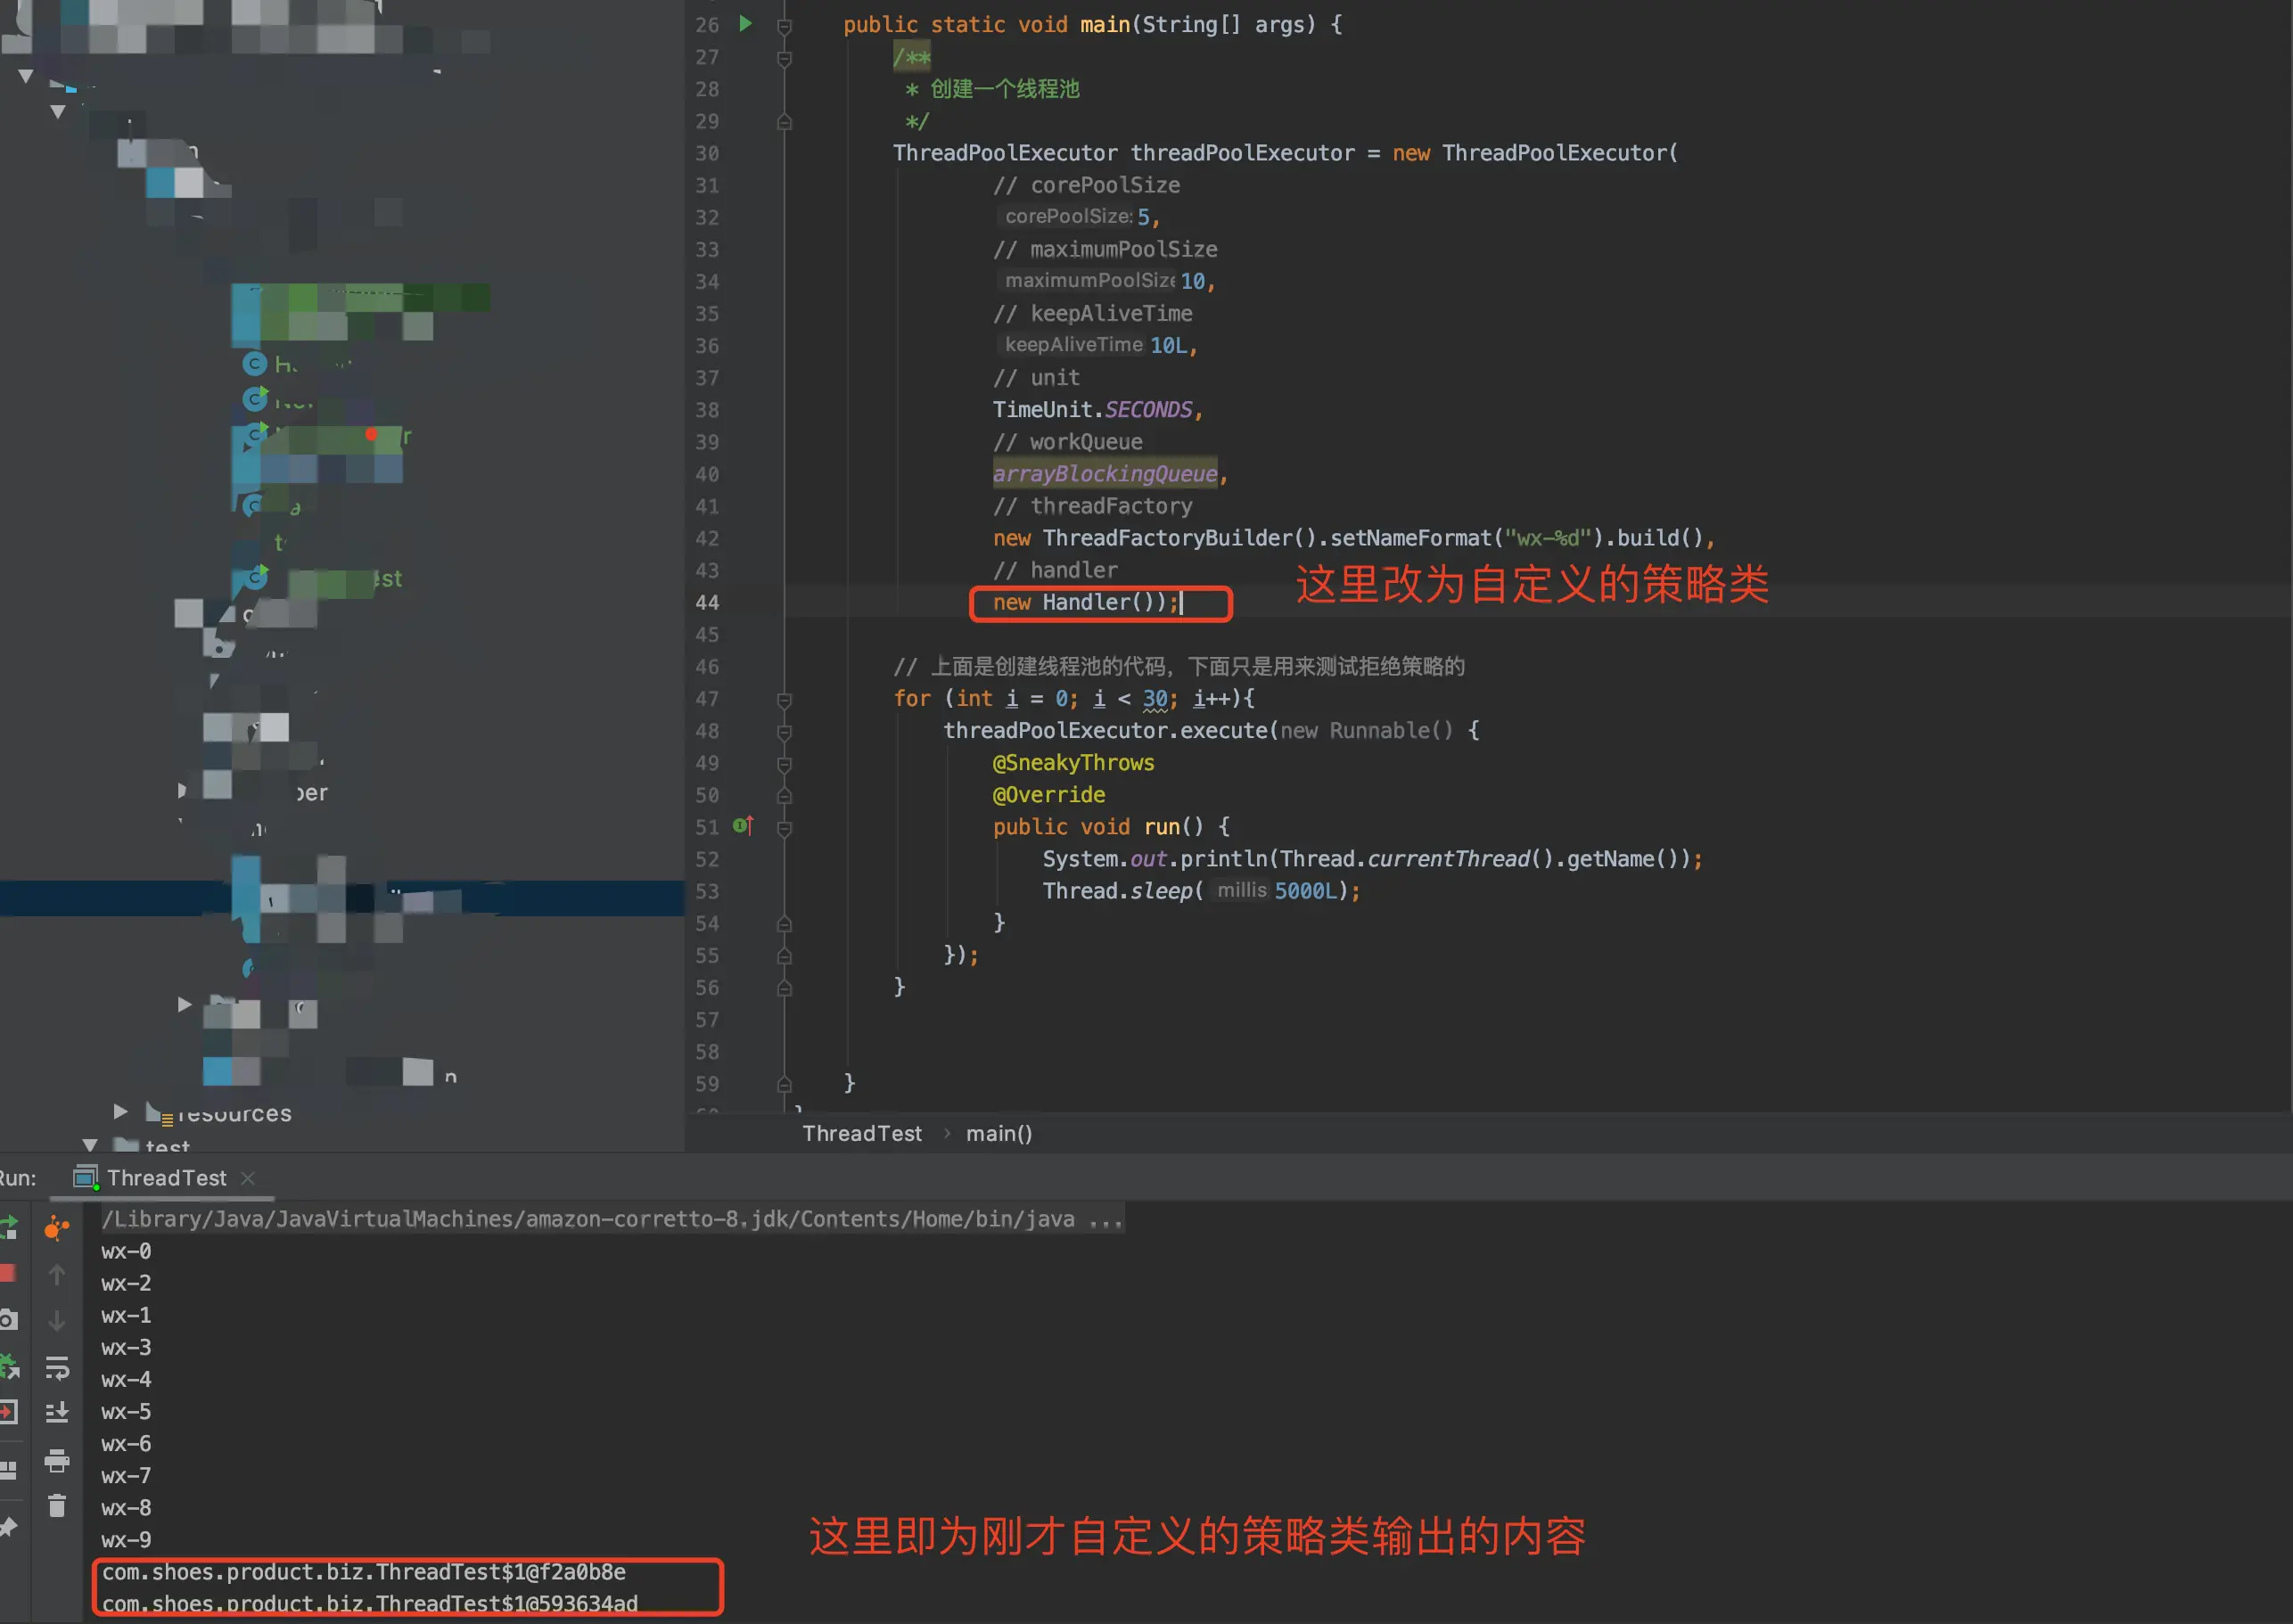Viewport: 2293px width, 1624px height.
Task: Click the override gutter marker beside run()
Action: (742, 826)
